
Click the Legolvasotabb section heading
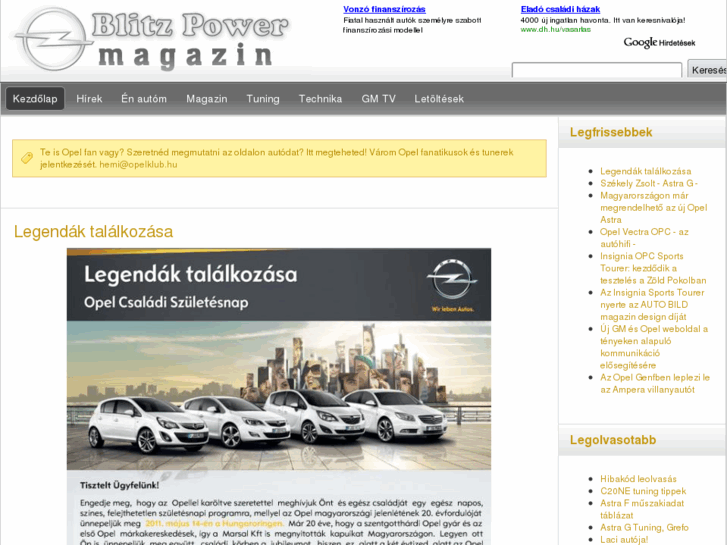click(x=612, y=440)
